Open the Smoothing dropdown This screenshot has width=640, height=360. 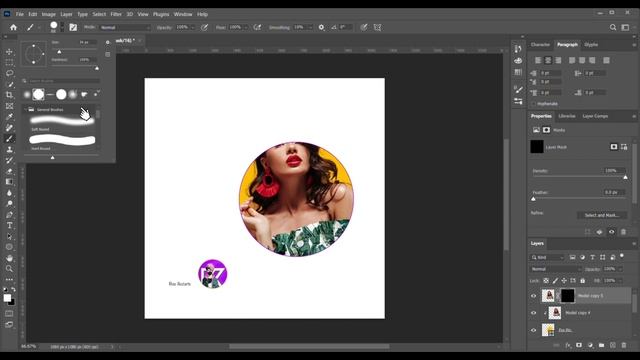(310, 27)
